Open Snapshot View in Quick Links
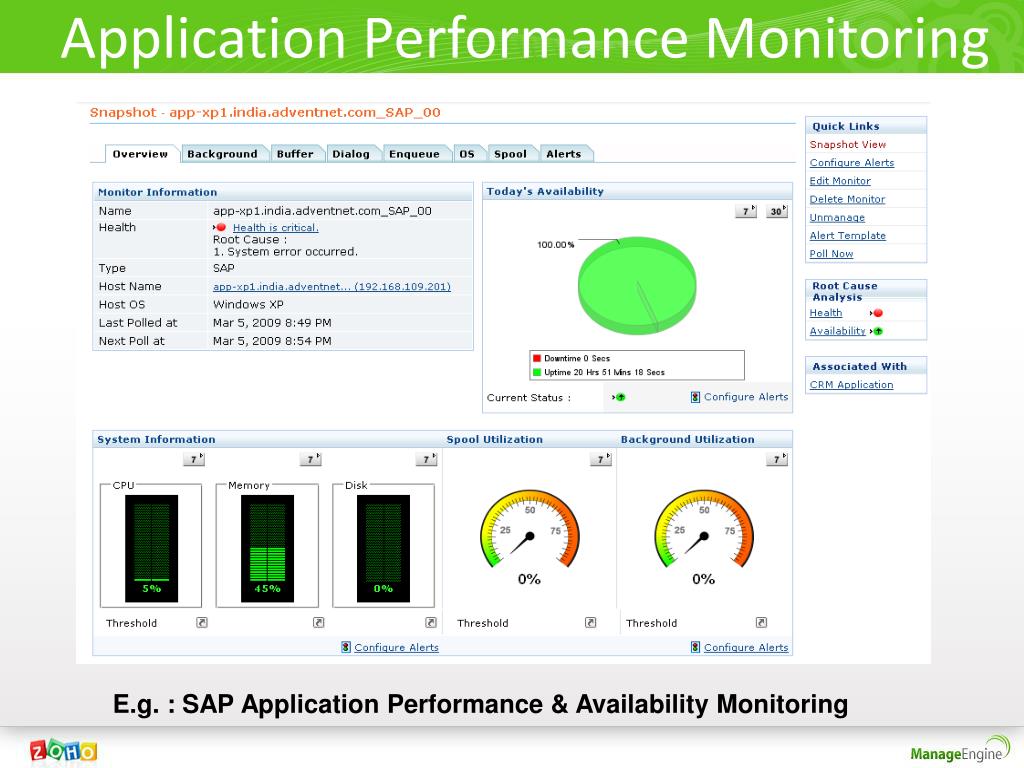 848,144
